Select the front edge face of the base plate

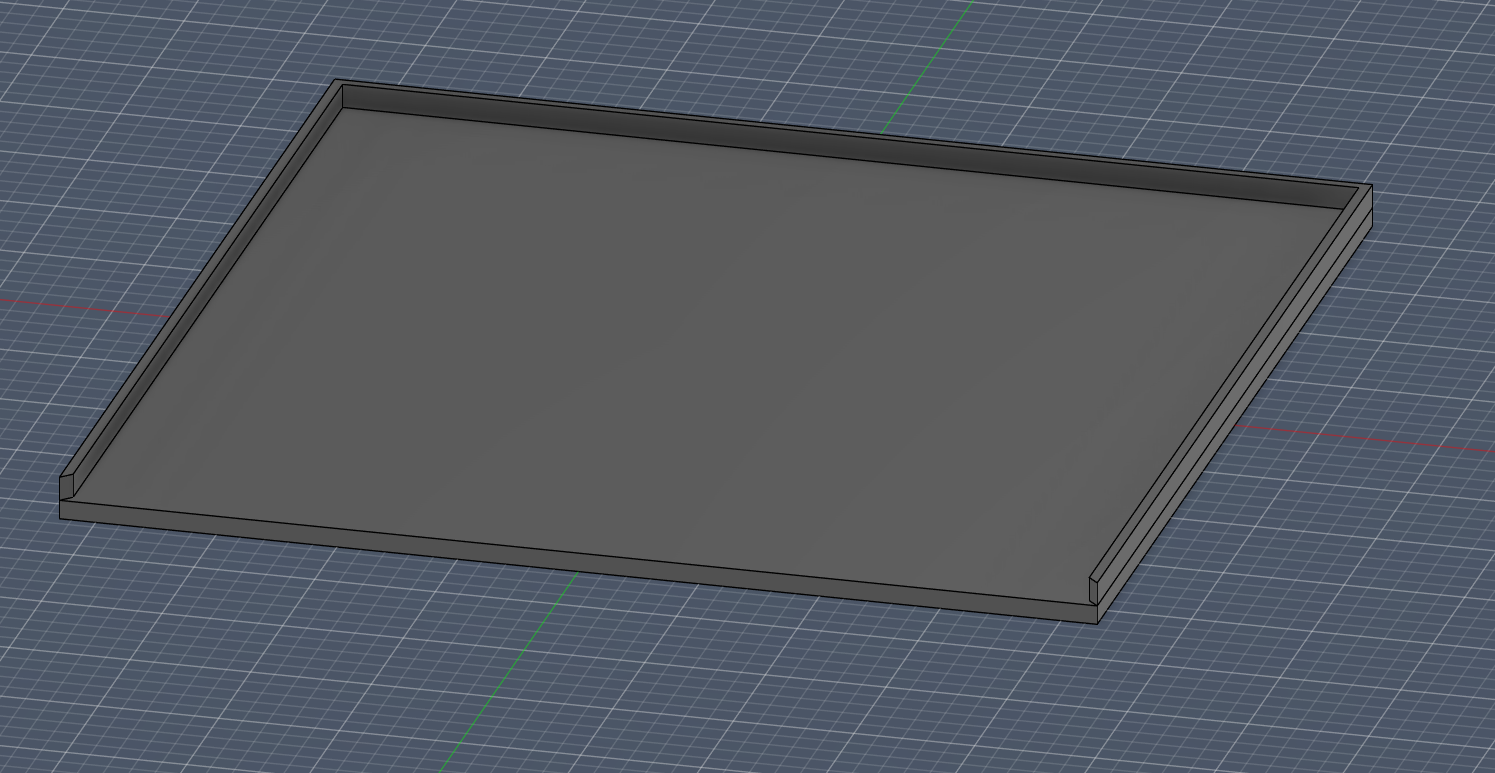click(x=580, y=560)
